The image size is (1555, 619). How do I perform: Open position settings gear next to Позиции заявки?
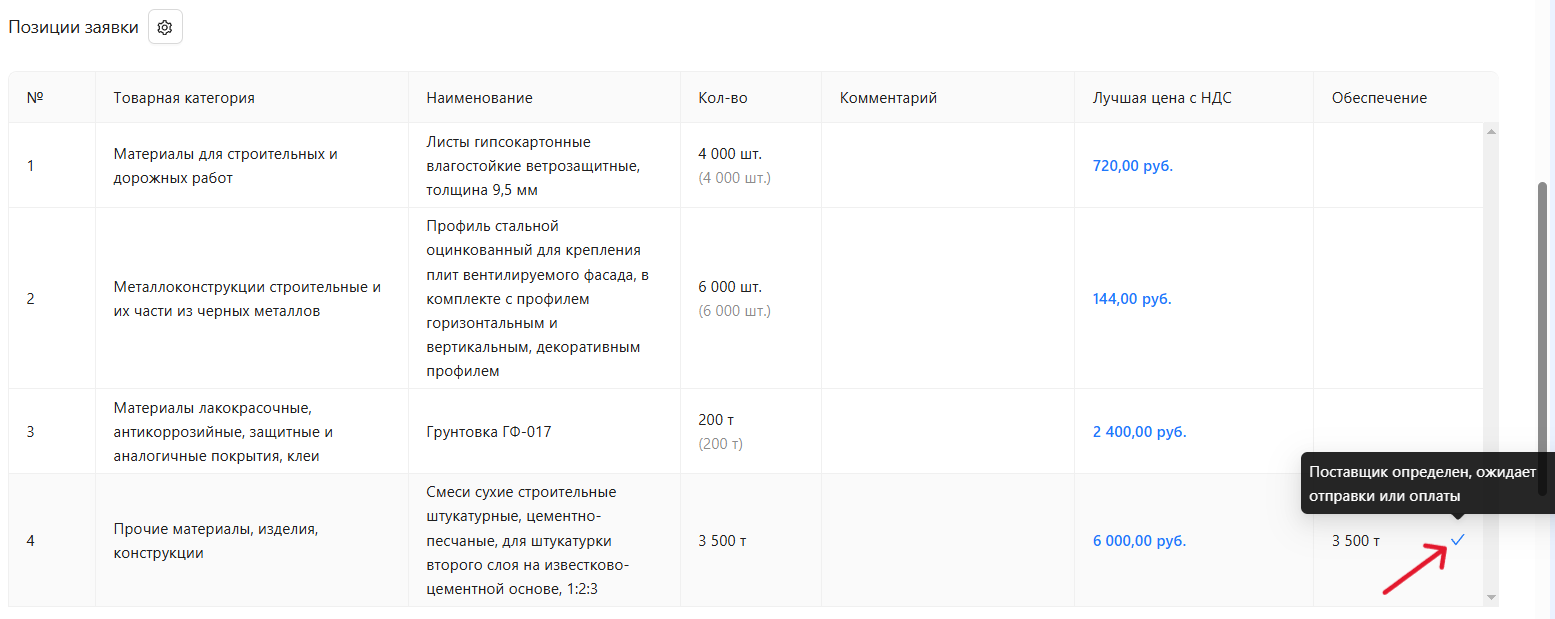tap(165, 28)
